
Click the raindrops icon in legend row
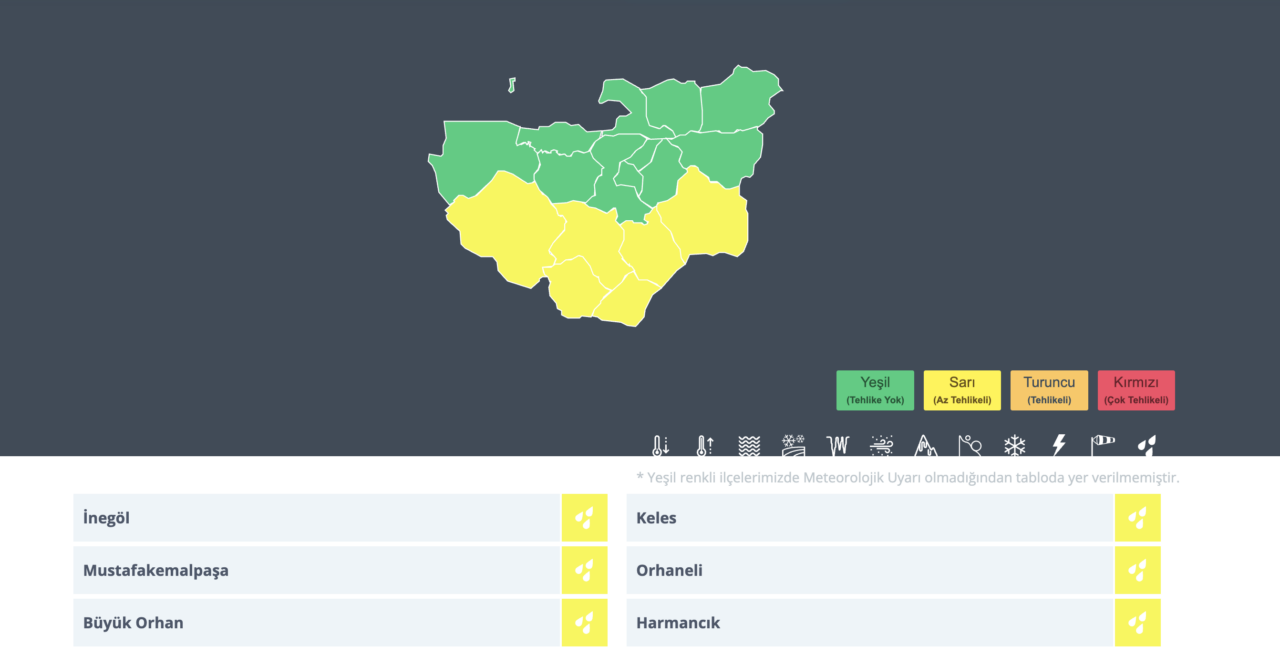click(x=1147, y=445)
